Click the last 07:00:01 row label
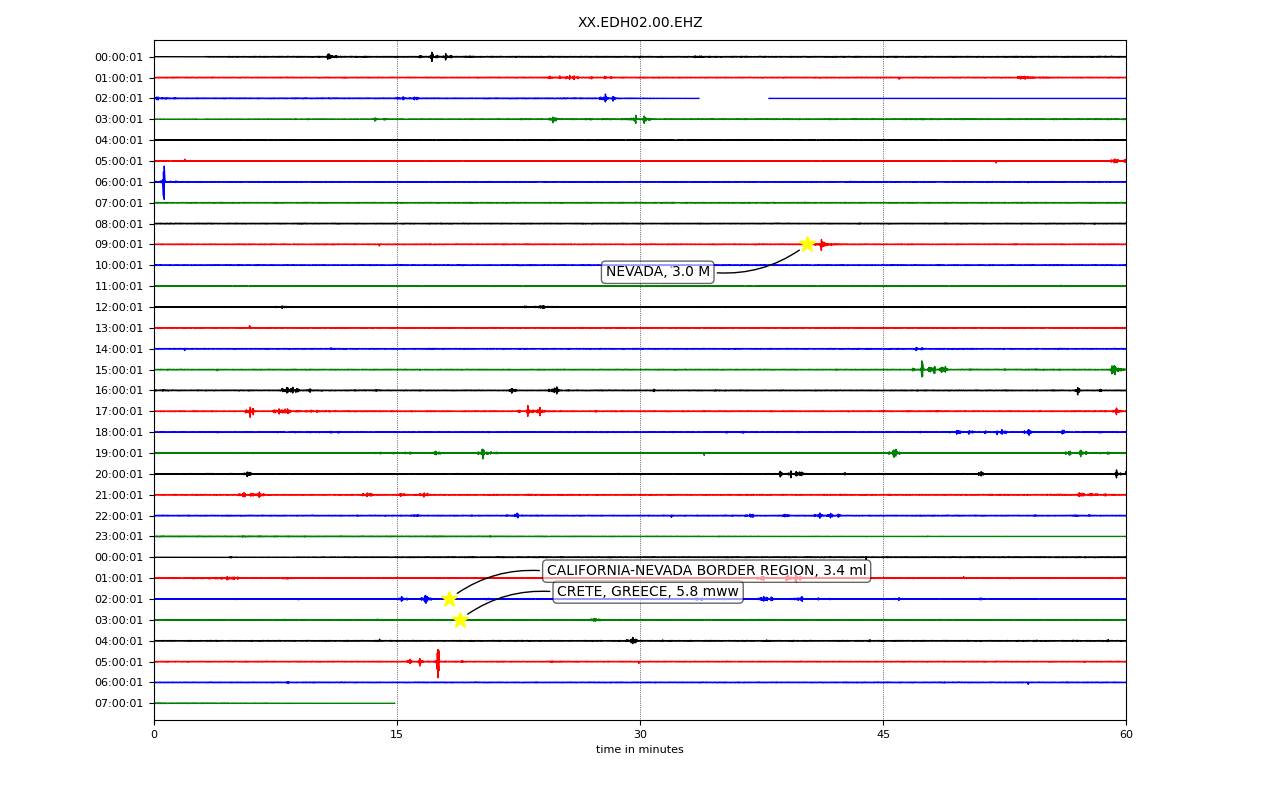 (119, 703)
